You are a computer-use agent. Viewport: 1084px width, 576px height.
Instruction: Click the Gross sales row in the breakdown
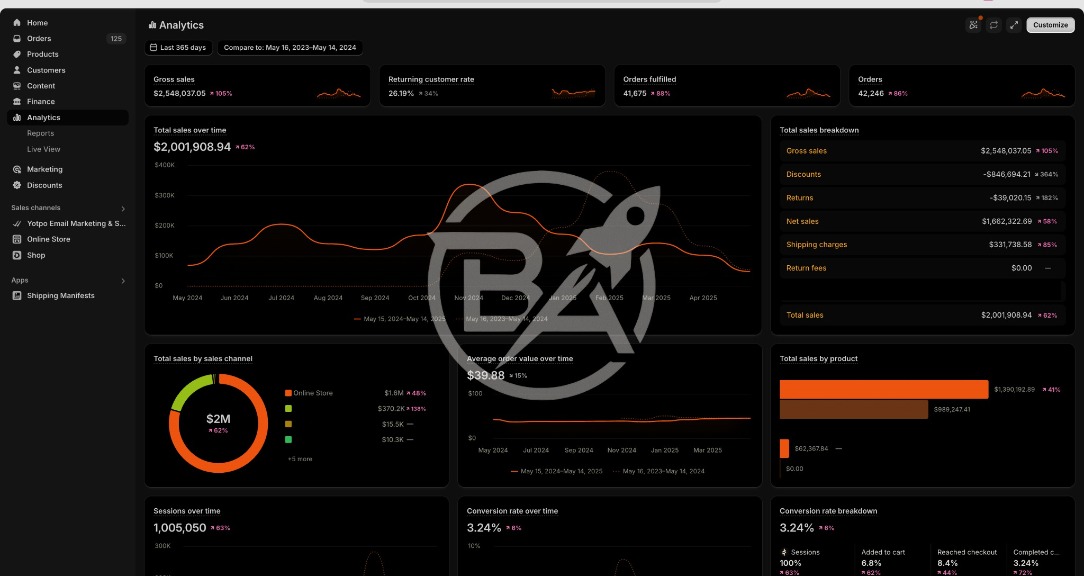[922, 151]
